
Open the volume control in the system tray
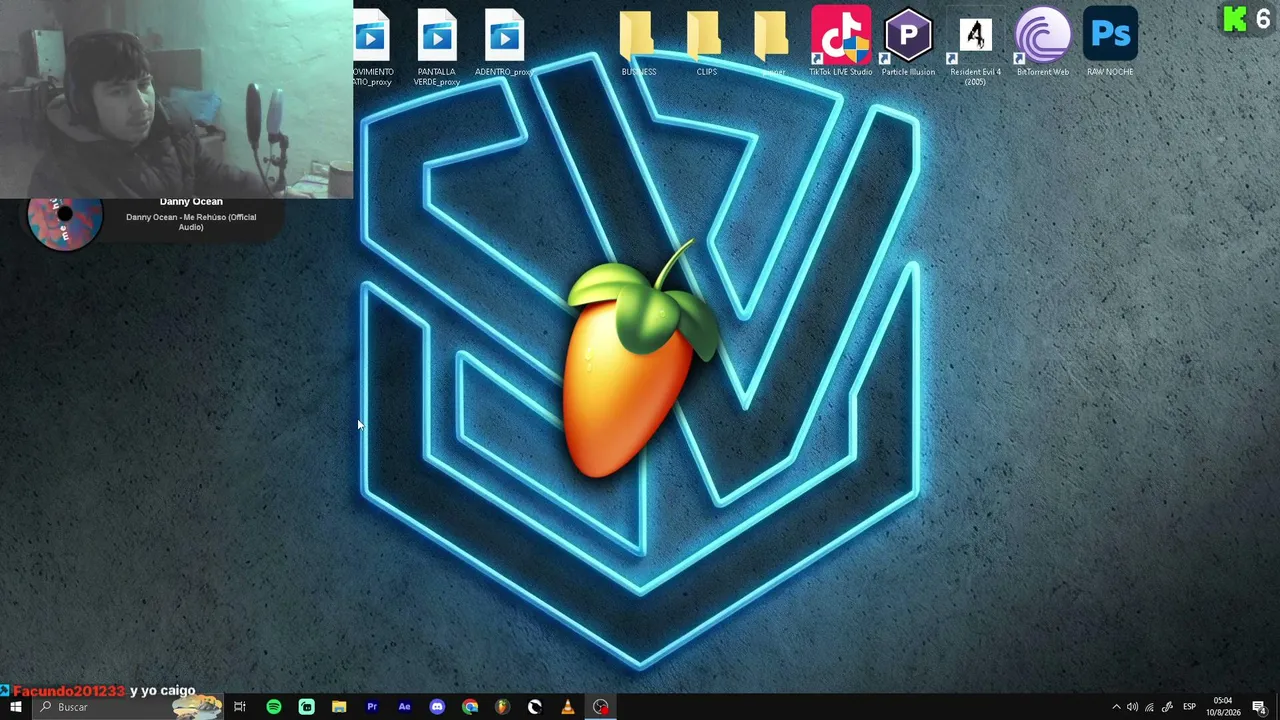coord(1132,707)
